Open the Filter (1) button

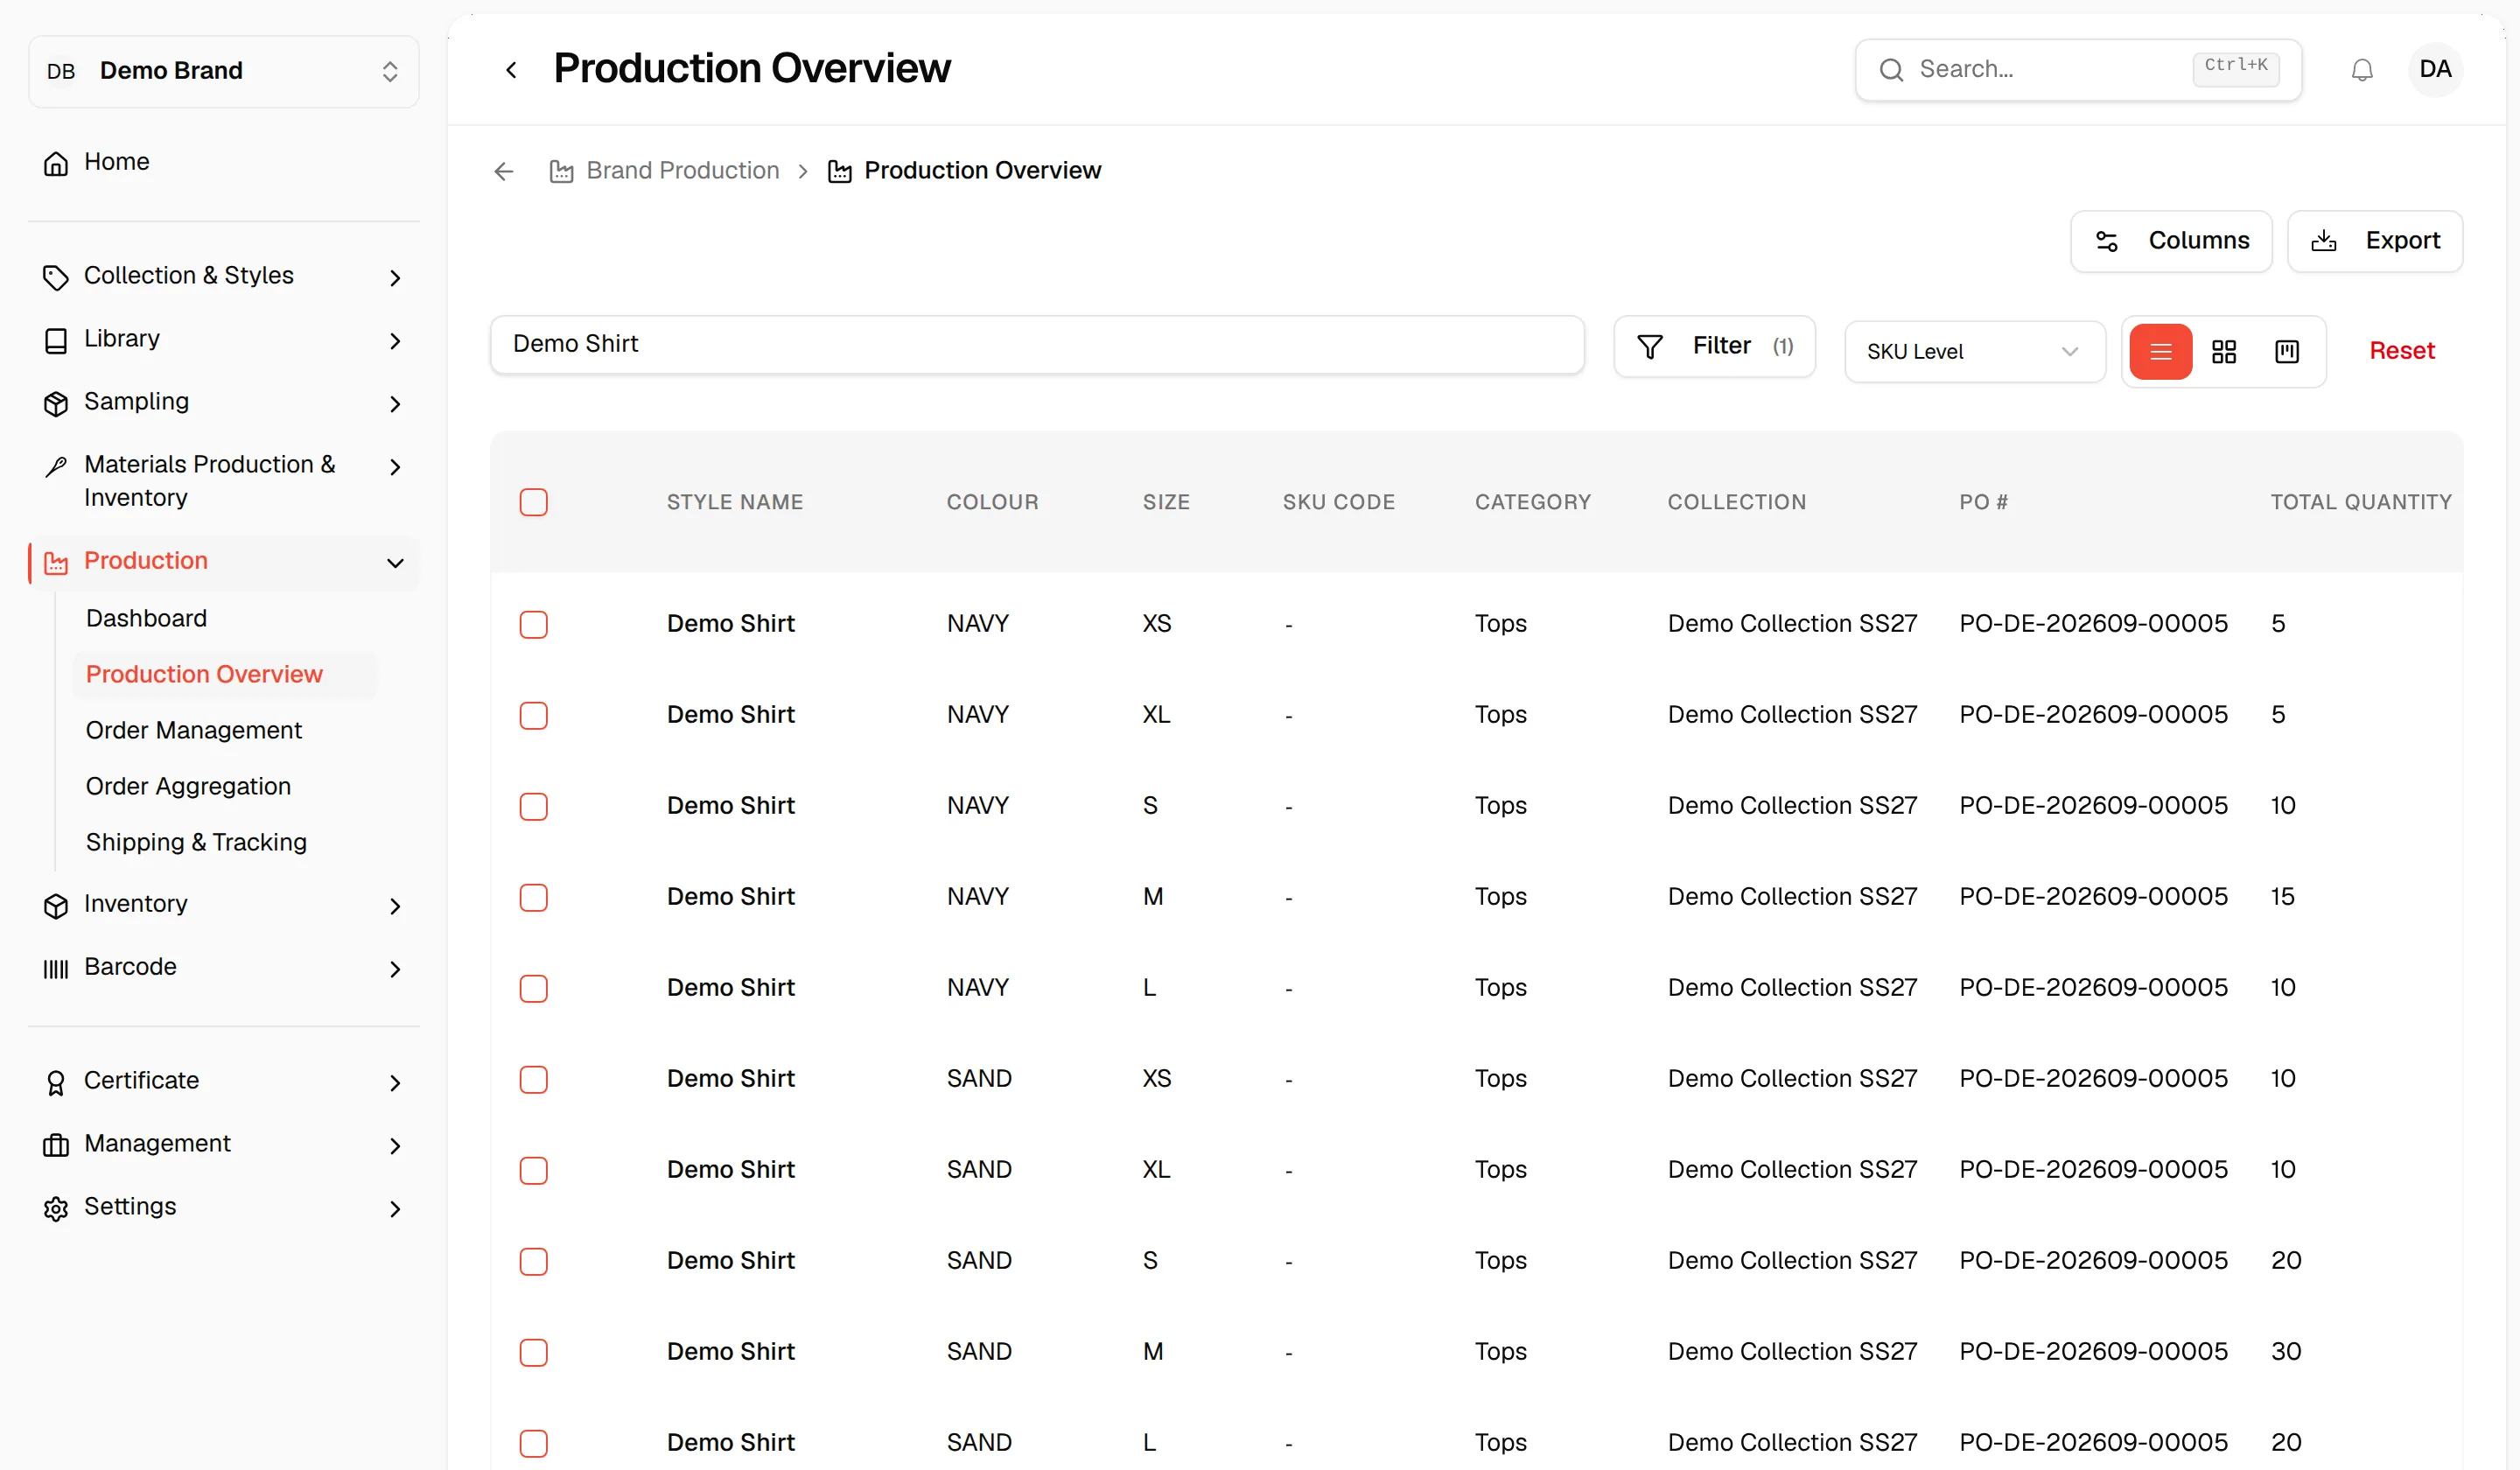1714,347
